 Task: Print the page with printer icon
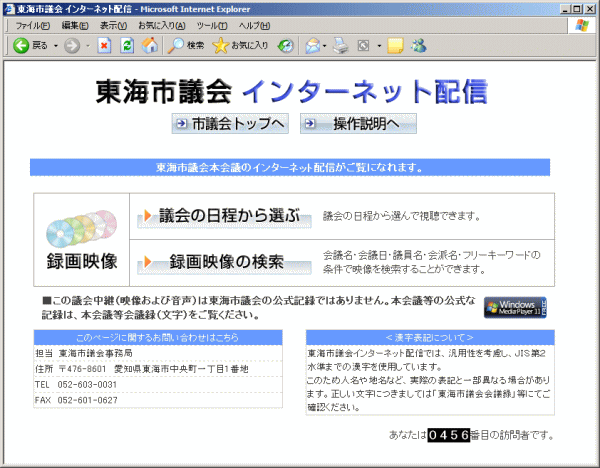341,46
